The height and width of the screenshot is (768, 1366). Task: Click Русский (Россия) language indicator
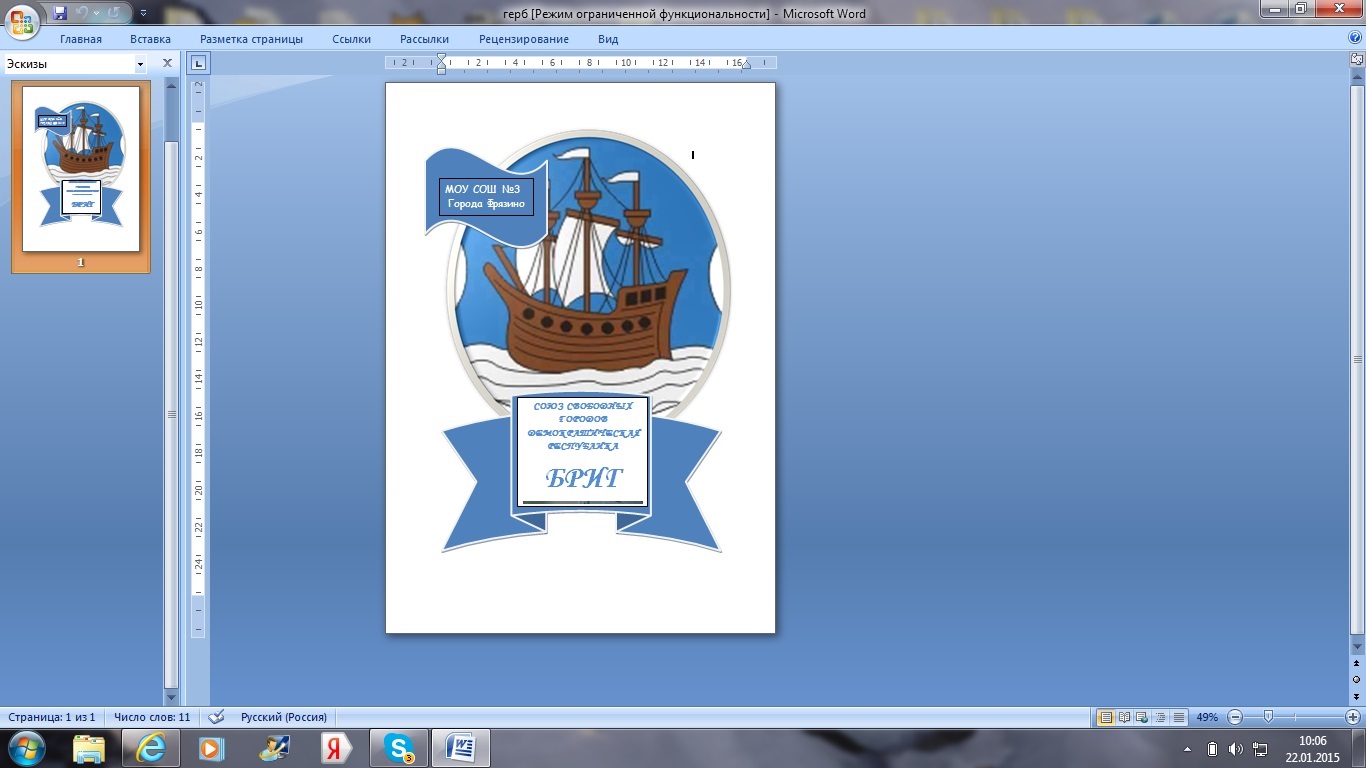click(x=284, y=717)
